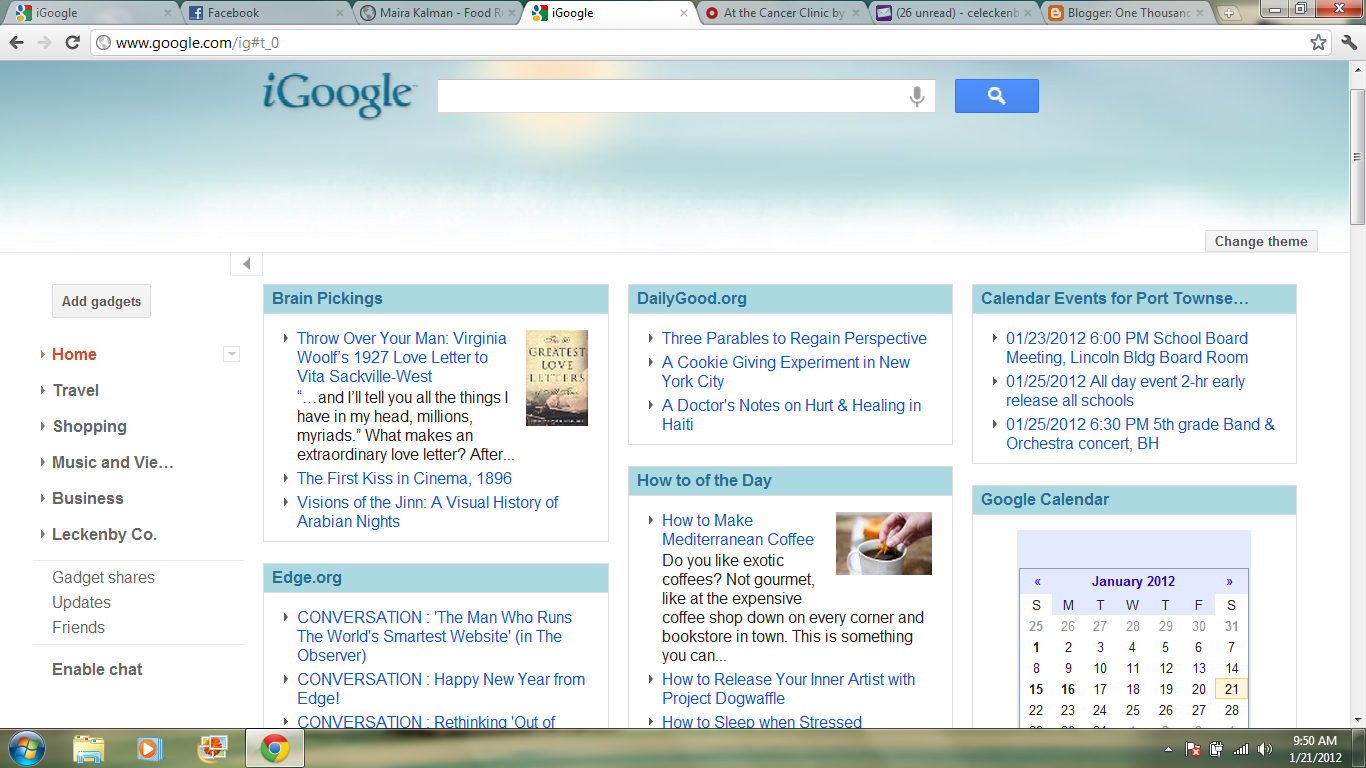Open DailyGood.org gadget title
This screenshot has height=768, width=1366.
pos(692,298)
